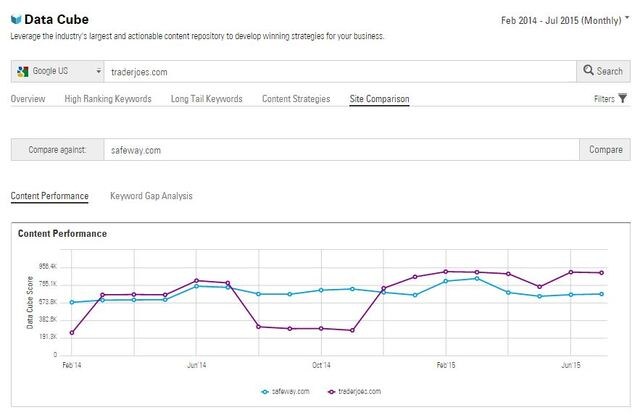Click the Data Cube logo icon
The height and width of the screenshot is (415, 640).
(x=16, y=18)
